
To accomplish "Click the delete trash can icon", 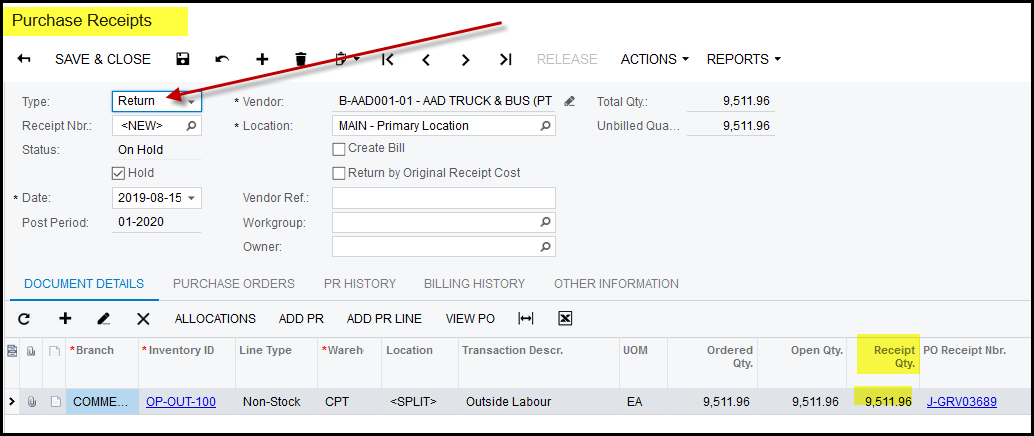I will 301,59.
